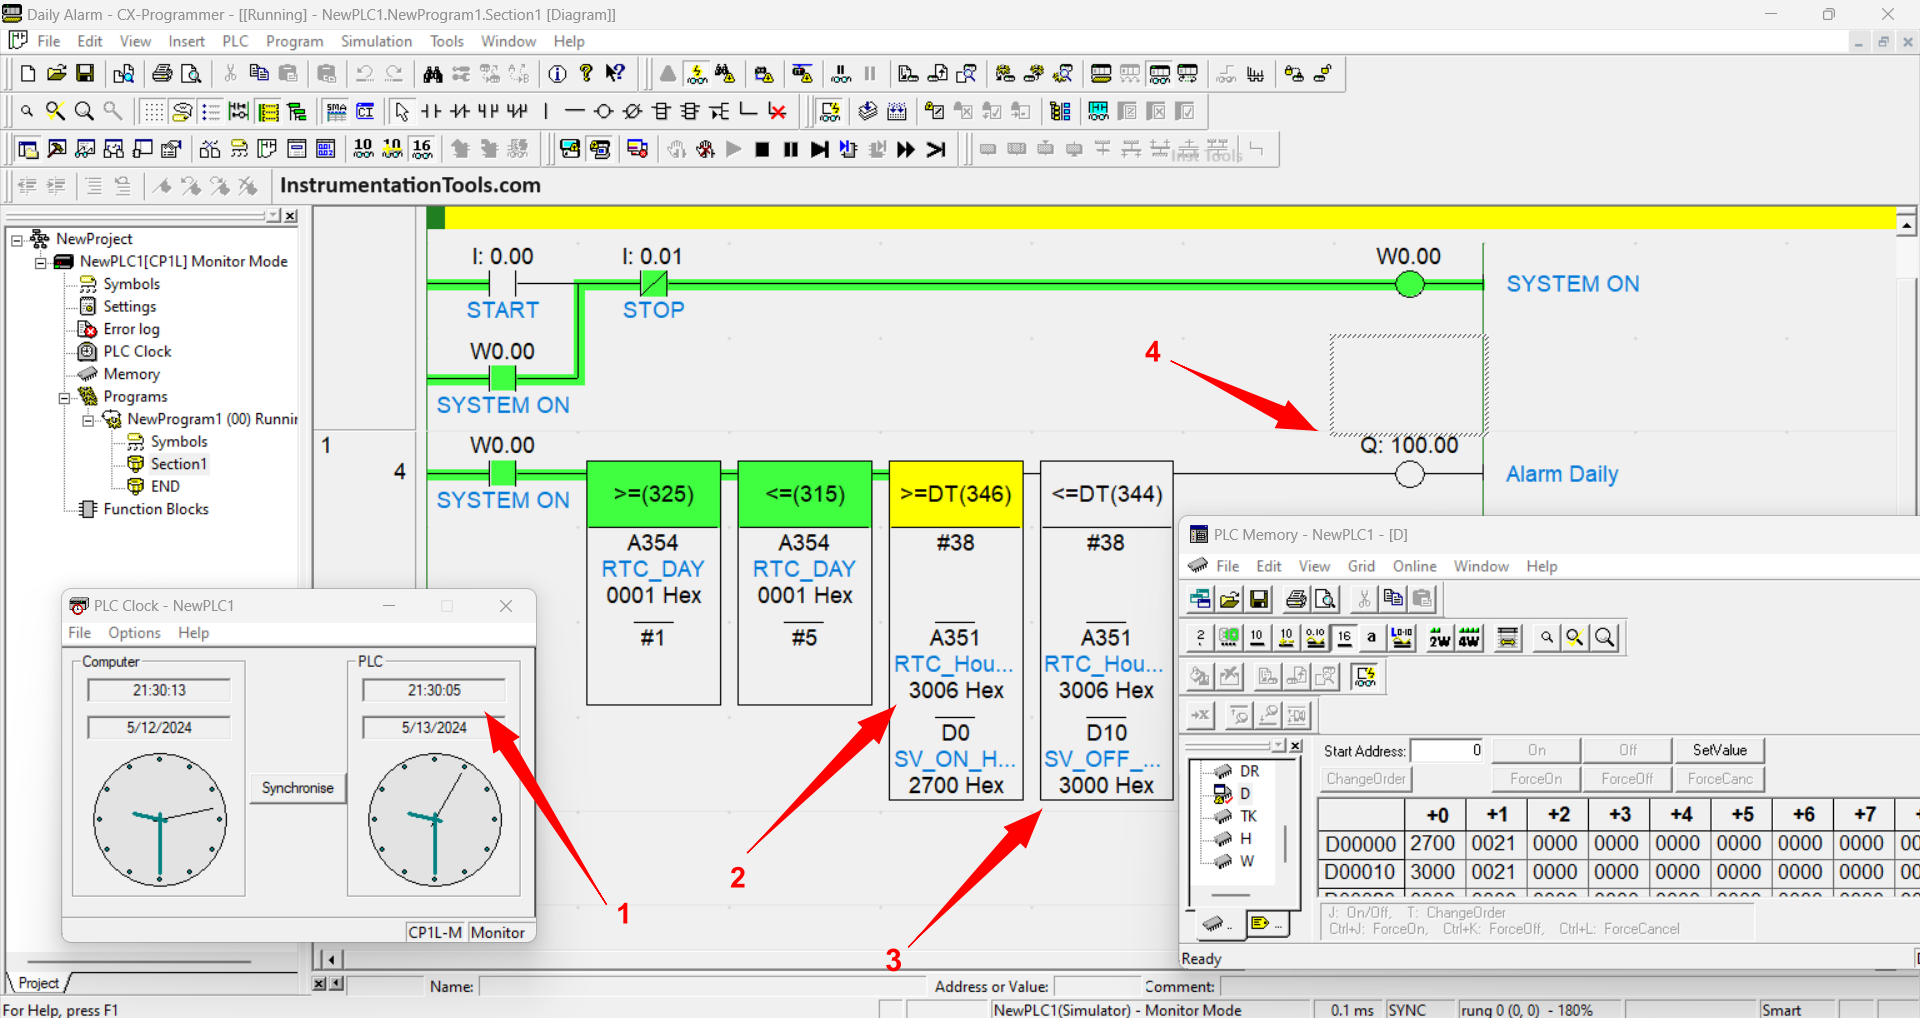
Task: Click the Pause simulation icon
Action: [791, 149]
